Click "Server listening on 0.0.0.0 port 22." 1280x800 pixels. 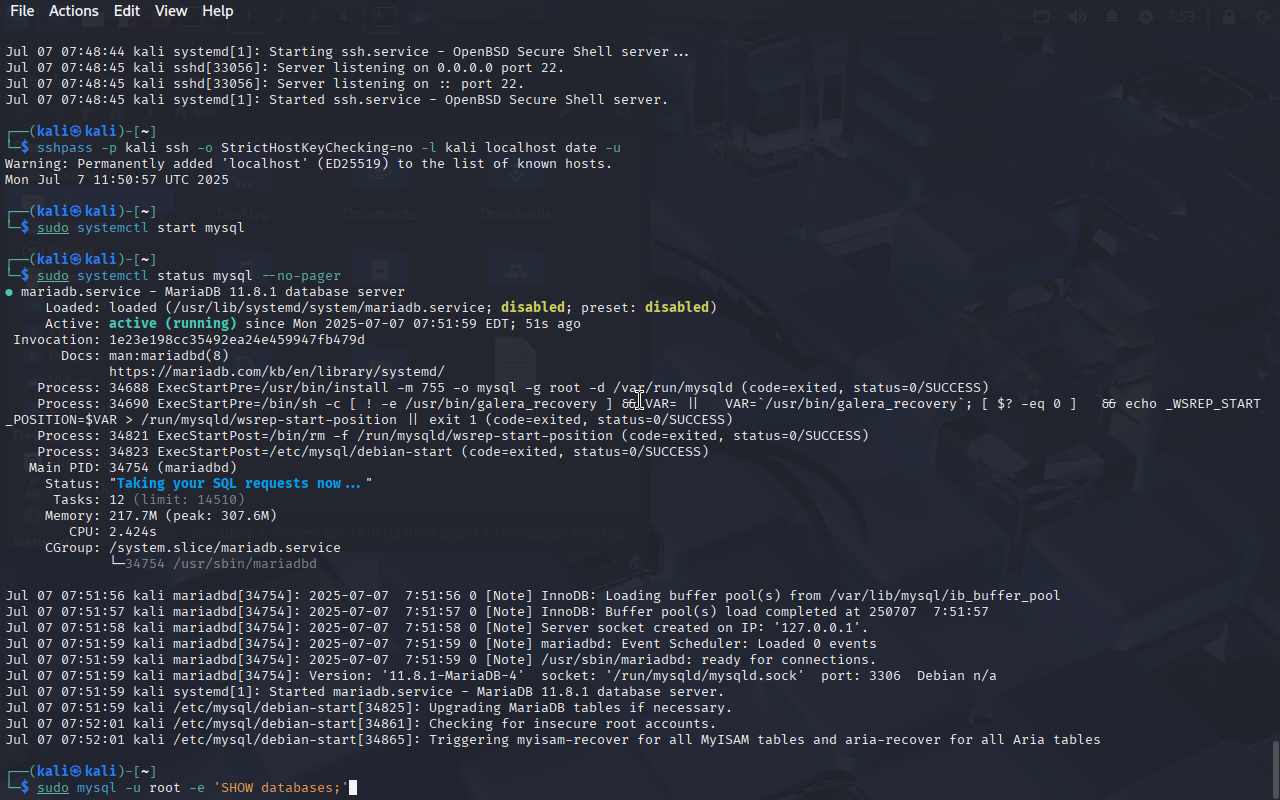coord(421,68)
